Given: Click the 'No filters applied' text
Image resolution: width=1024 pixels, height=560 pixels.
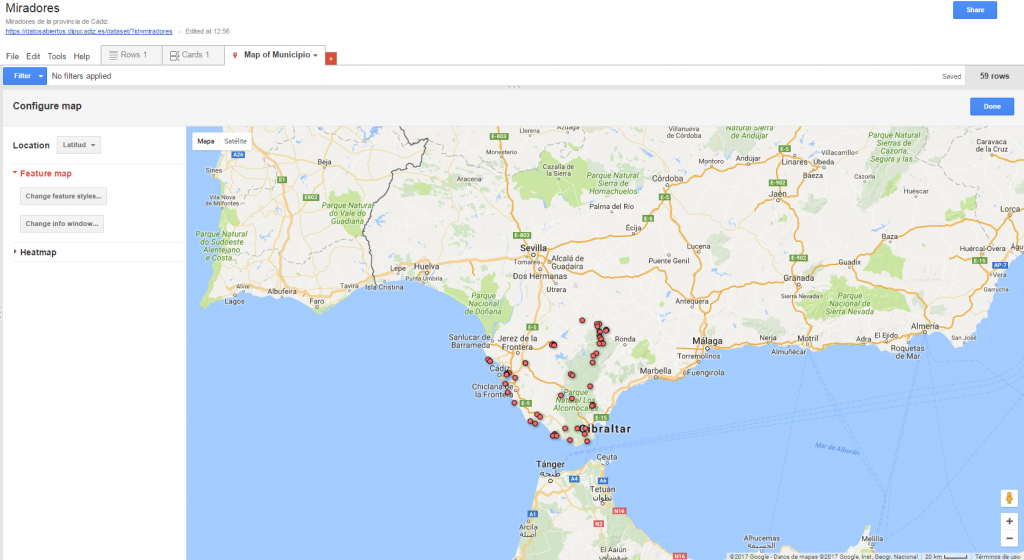Looking at the screenshot, I should [82, 76].
